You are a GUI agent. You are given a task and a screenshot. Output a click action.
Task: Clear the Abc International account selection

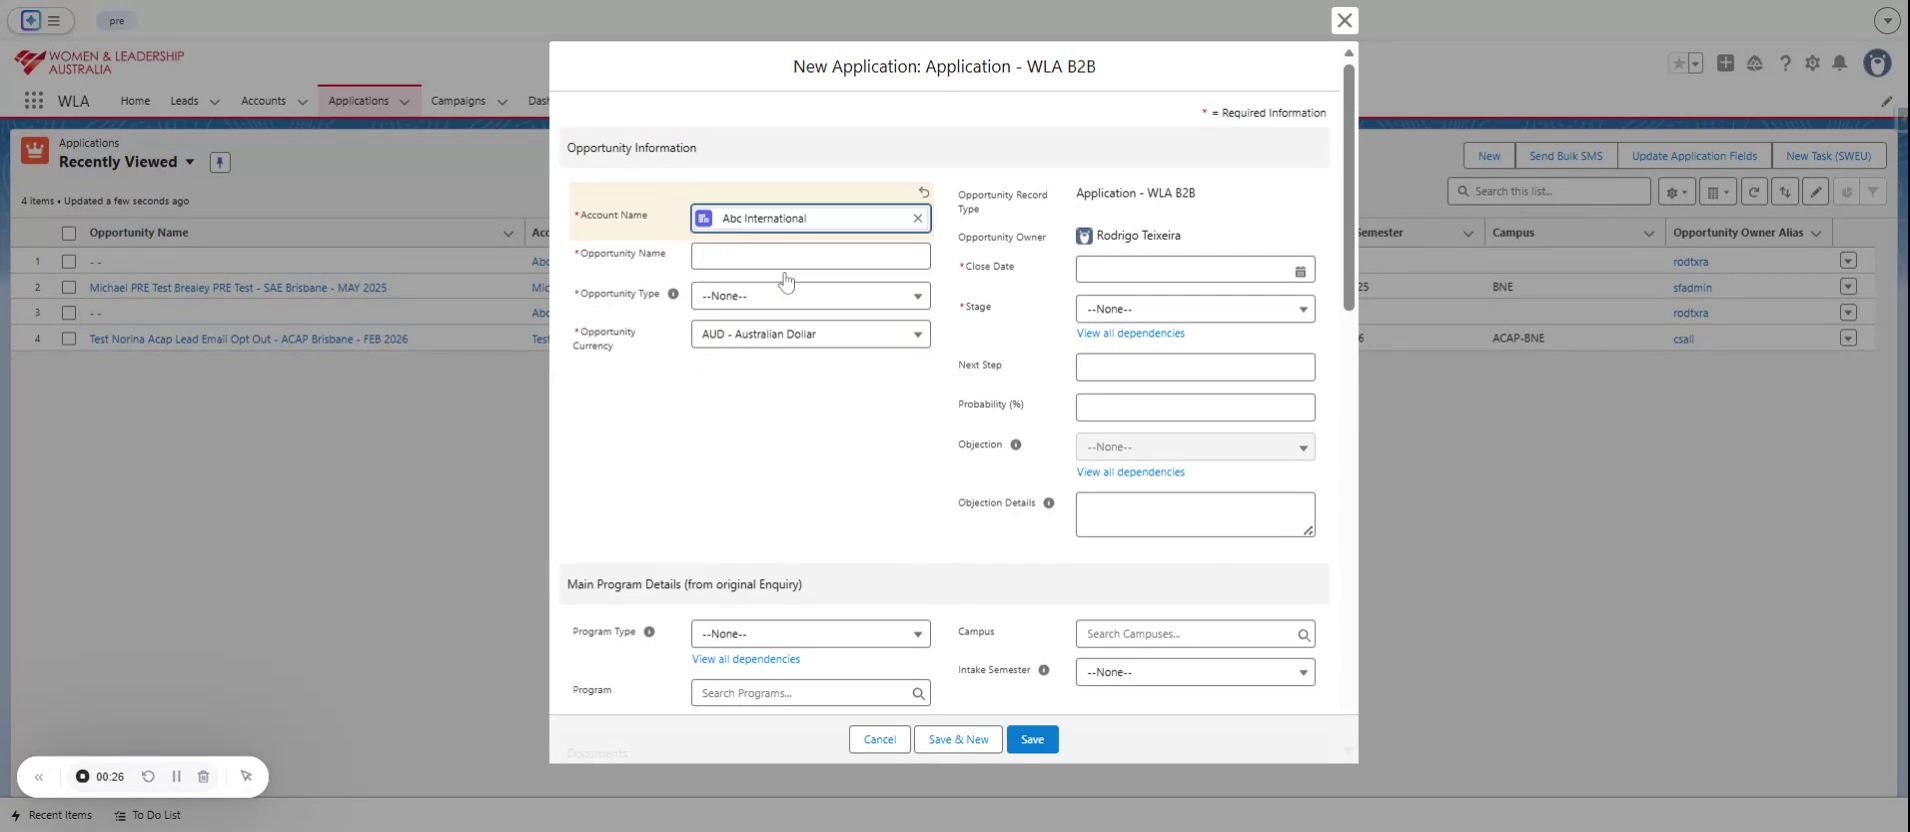coord(917,218)
